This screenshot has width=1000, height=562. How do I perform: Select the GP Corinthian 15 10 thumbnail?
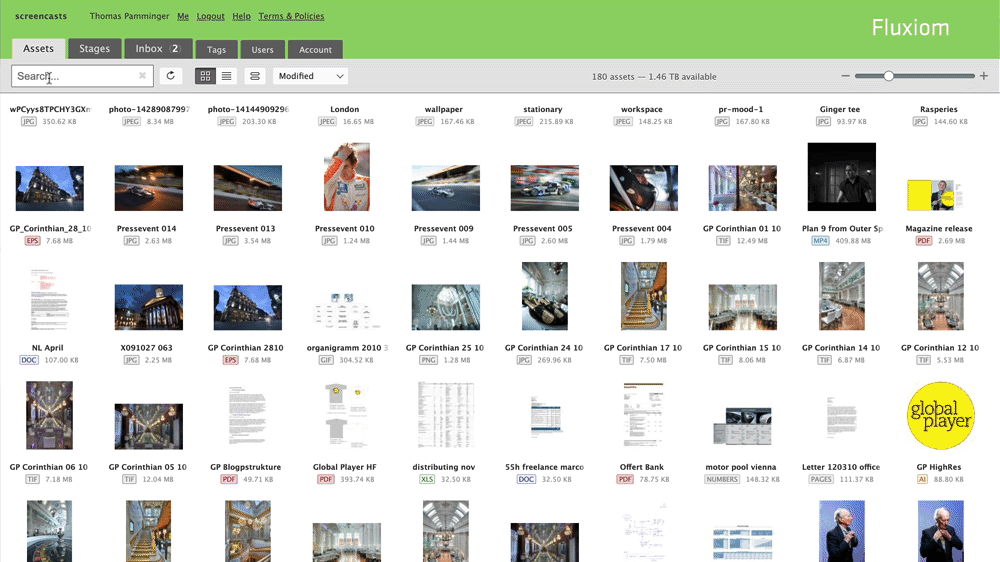pyautogui.click(x=742, y=307)
